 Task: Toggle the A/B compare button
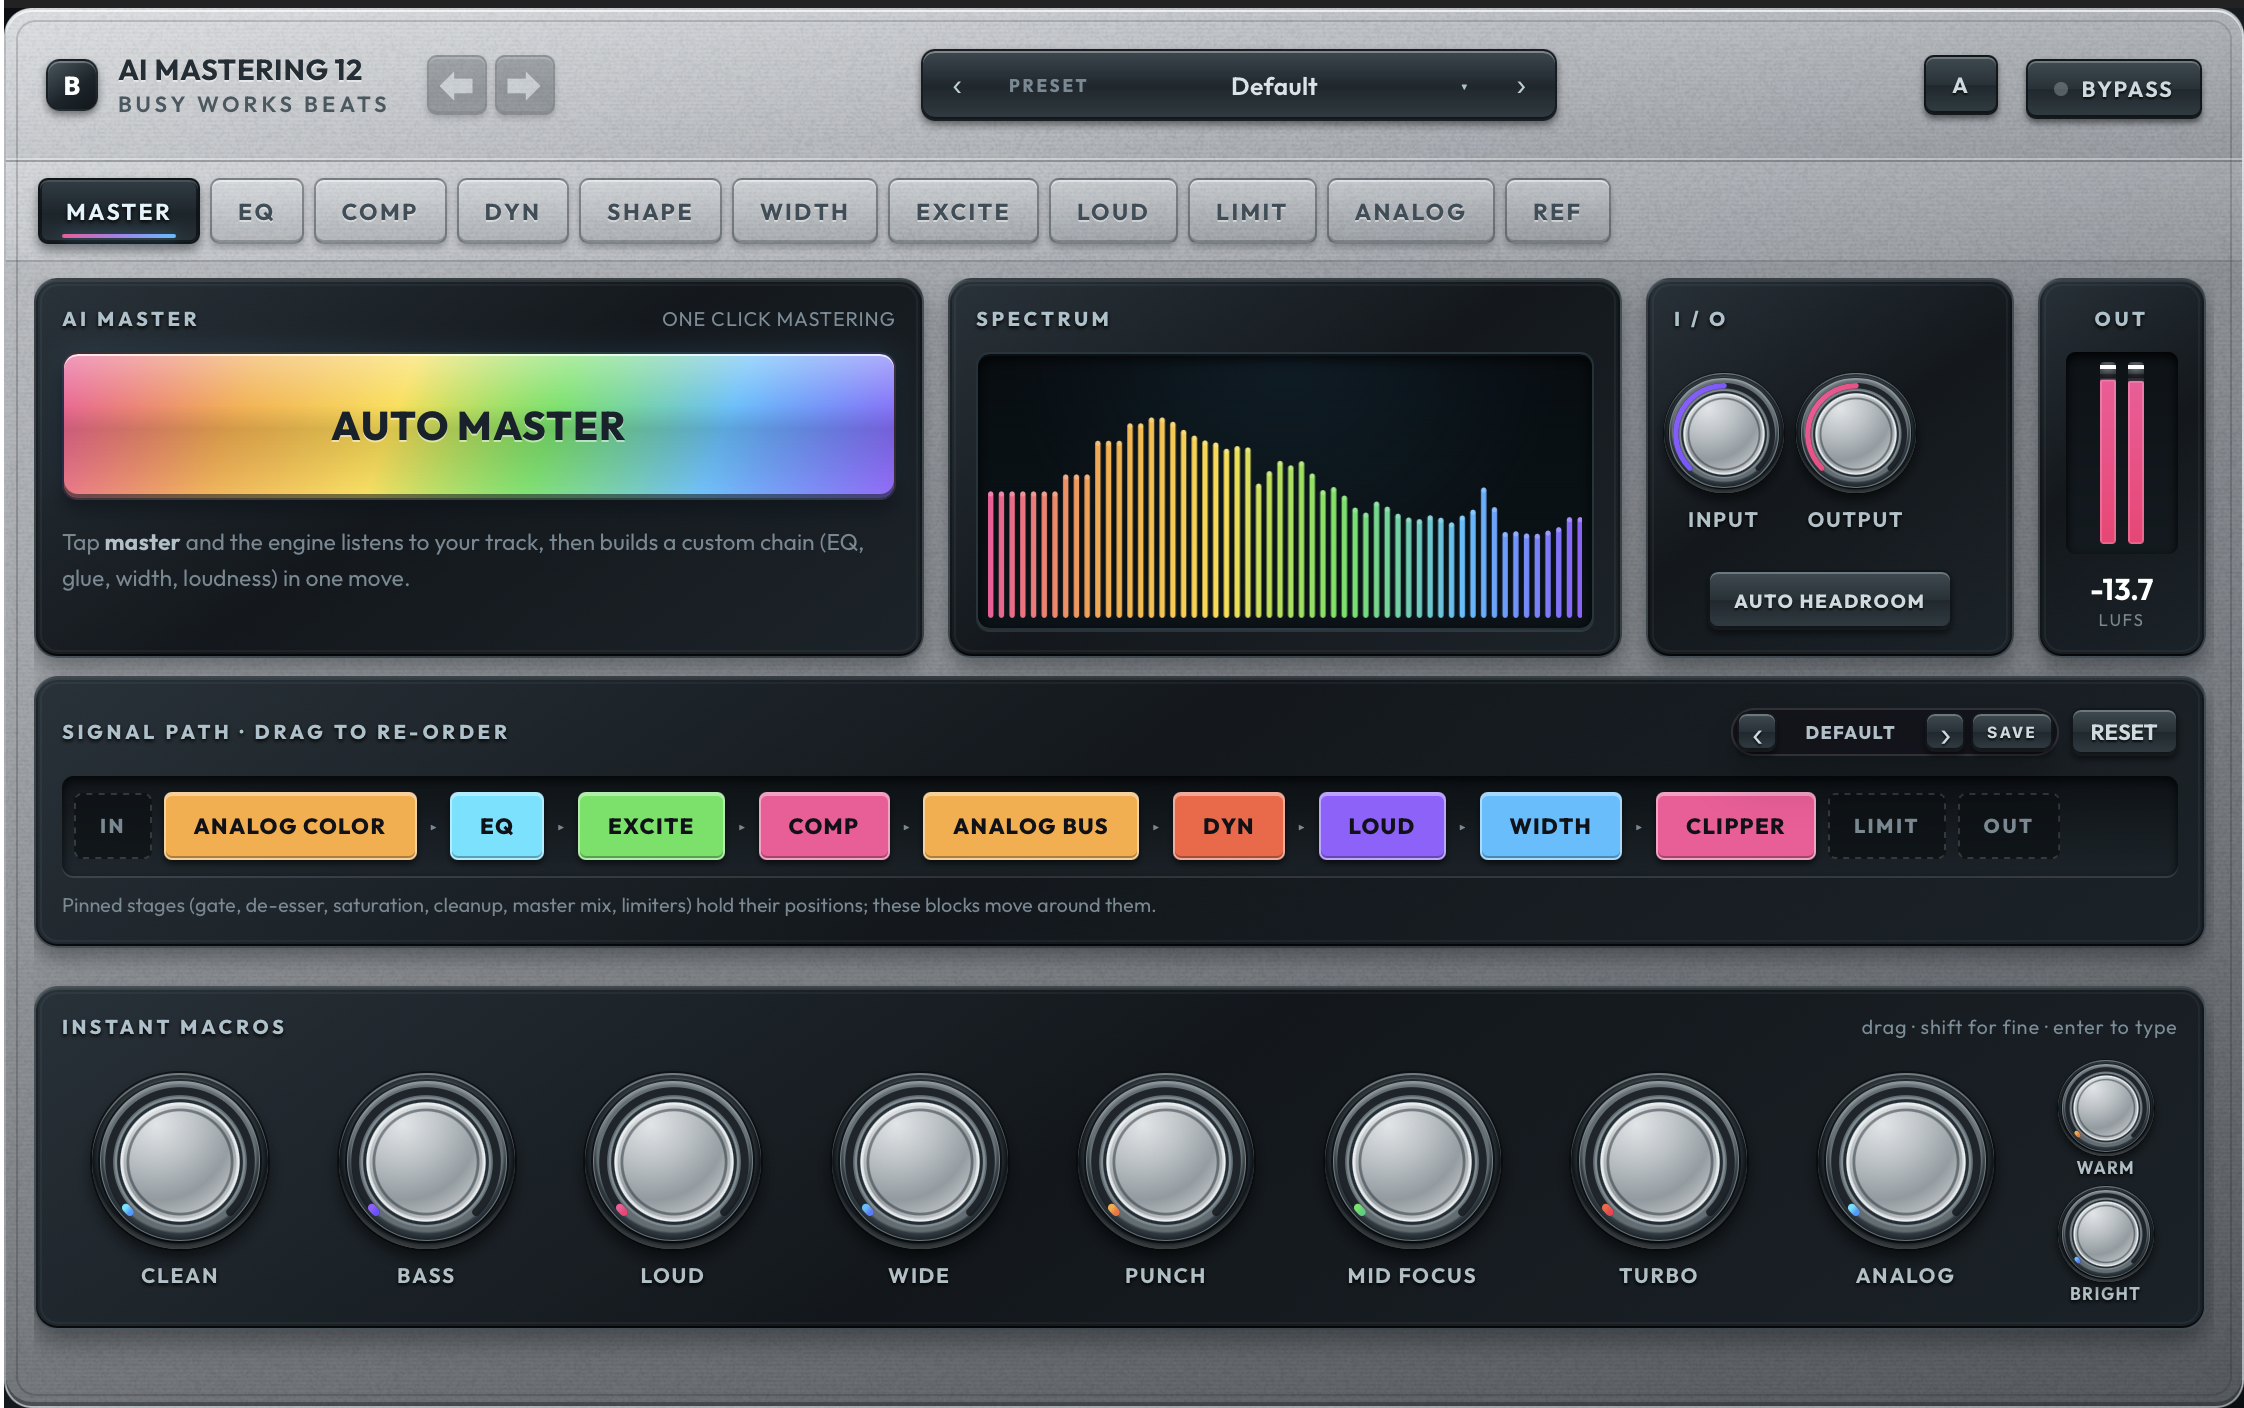click(1960, 86)
